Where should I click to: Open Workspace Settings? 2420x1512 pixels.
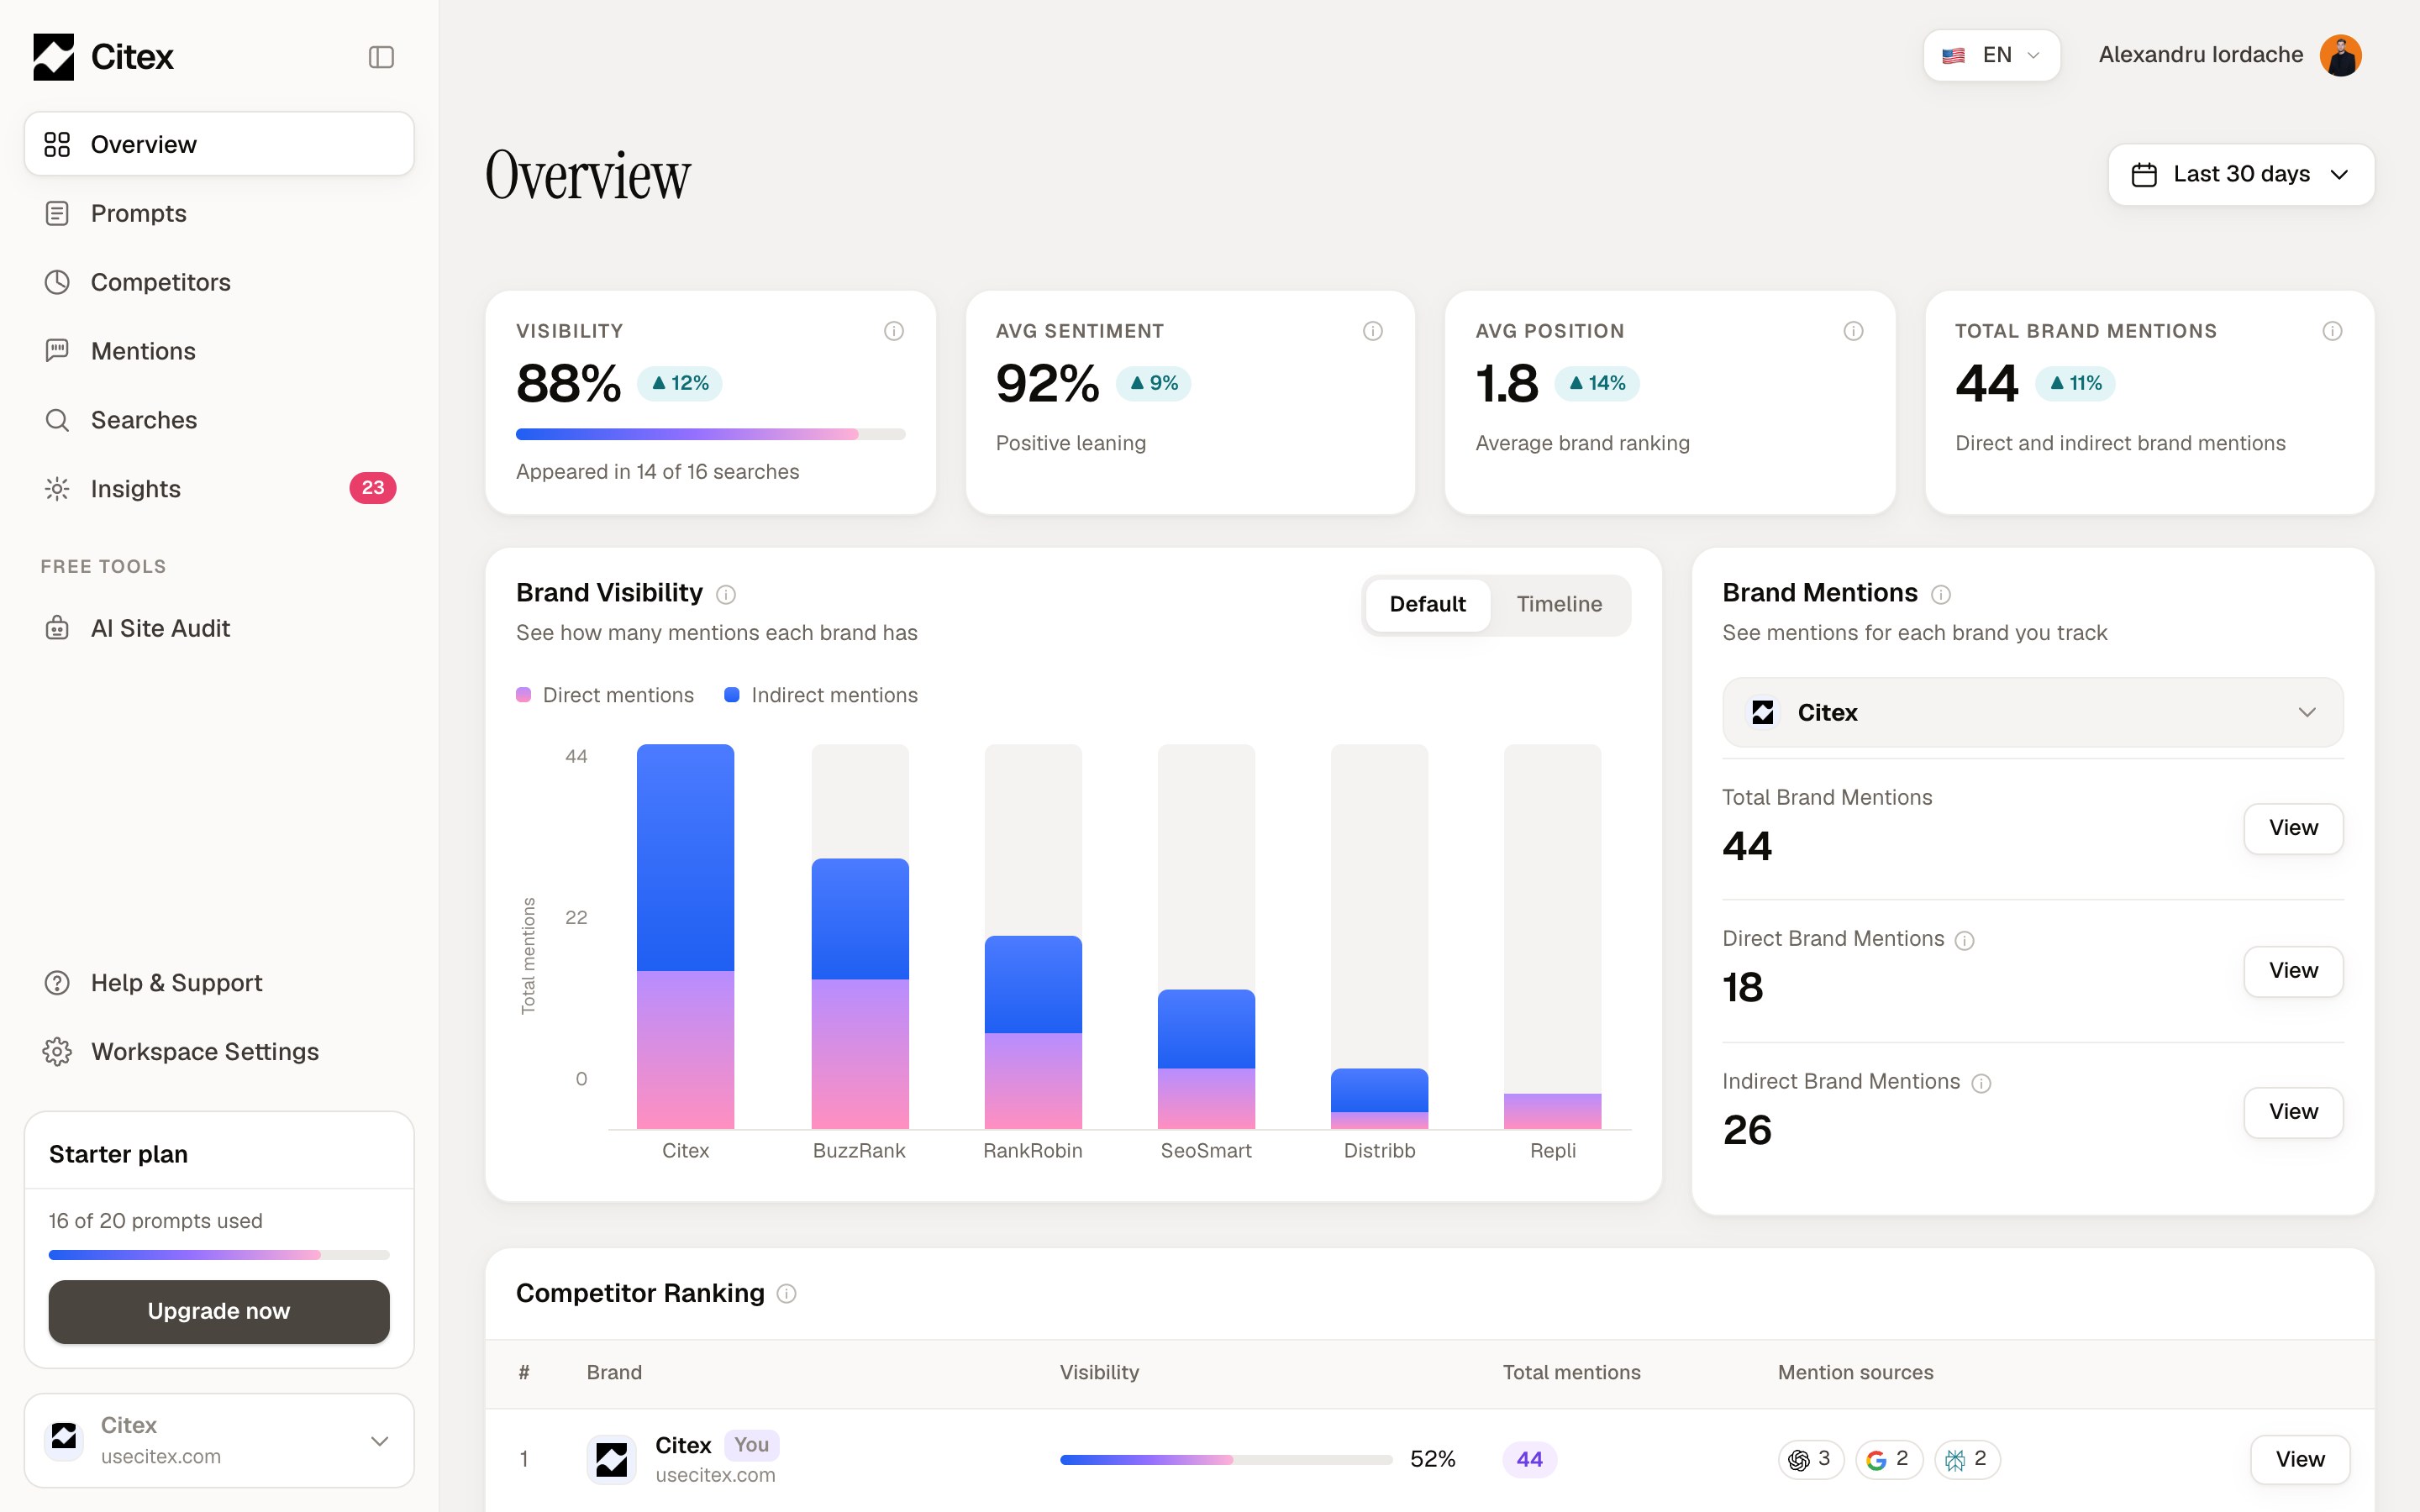[x=219, y=1052]
